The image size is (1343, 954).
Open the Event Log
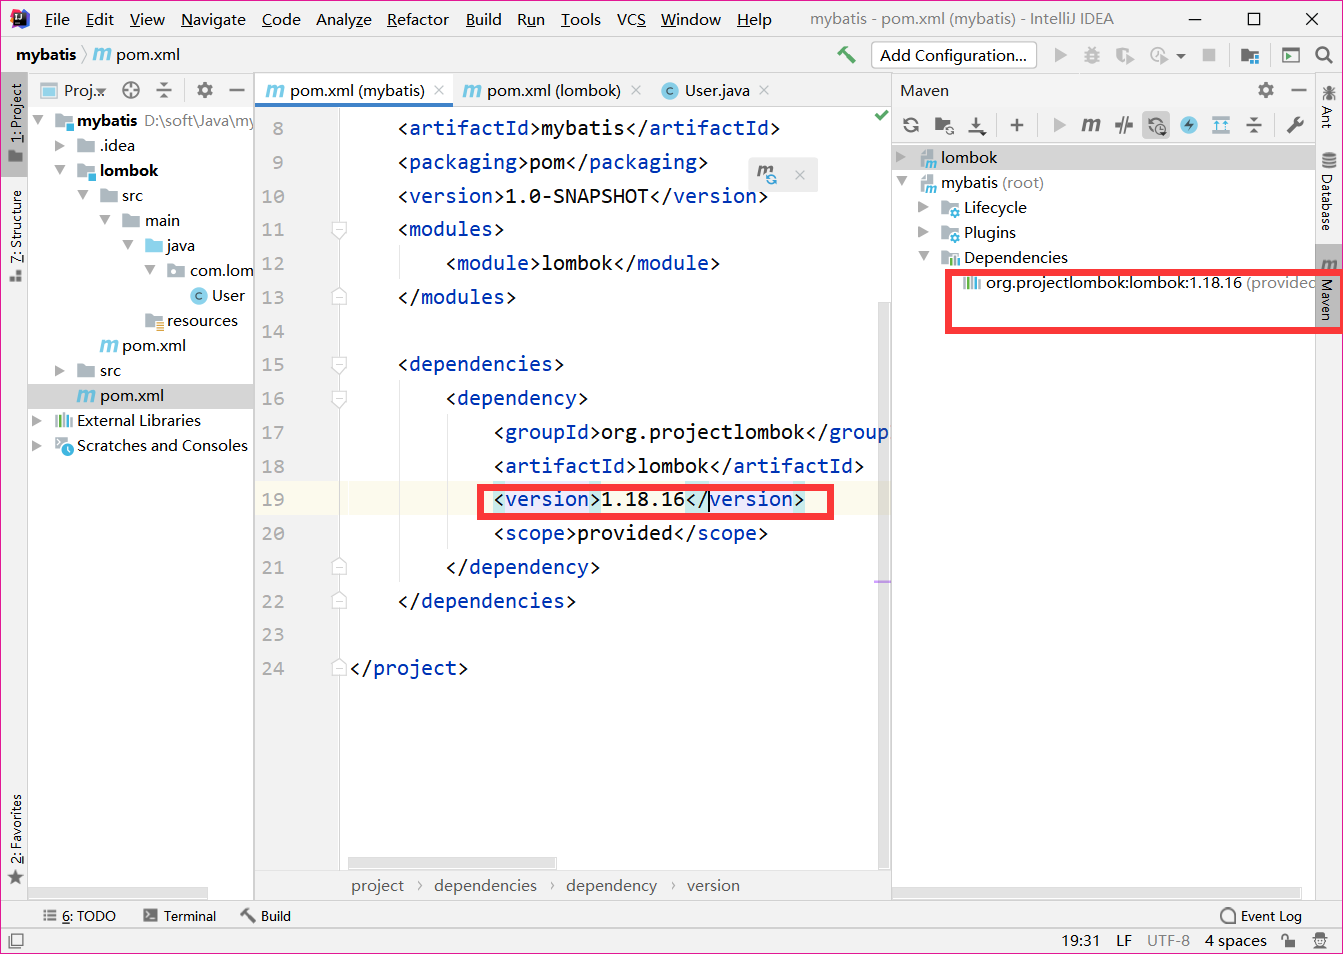[x=1261, y=915]
